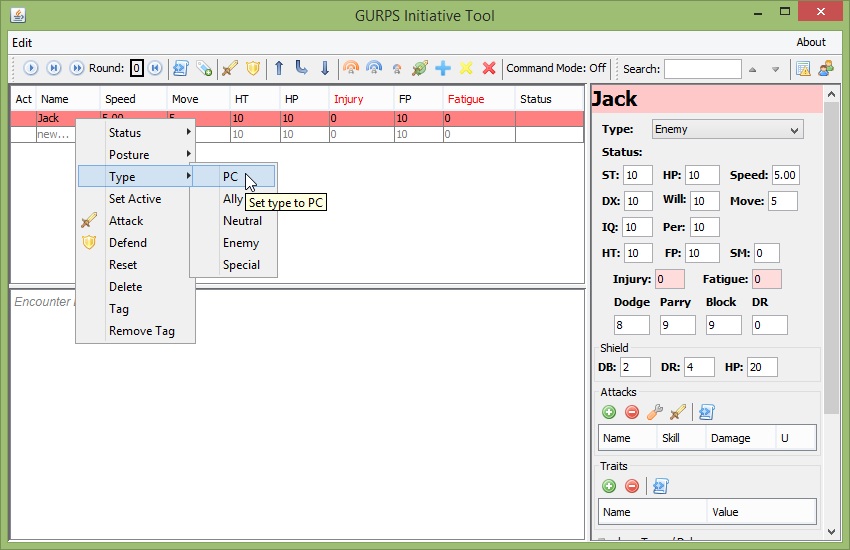Click the Speed column header
Image resolution: width=850 pixels, height=550 pixels.
pos(133,99)
